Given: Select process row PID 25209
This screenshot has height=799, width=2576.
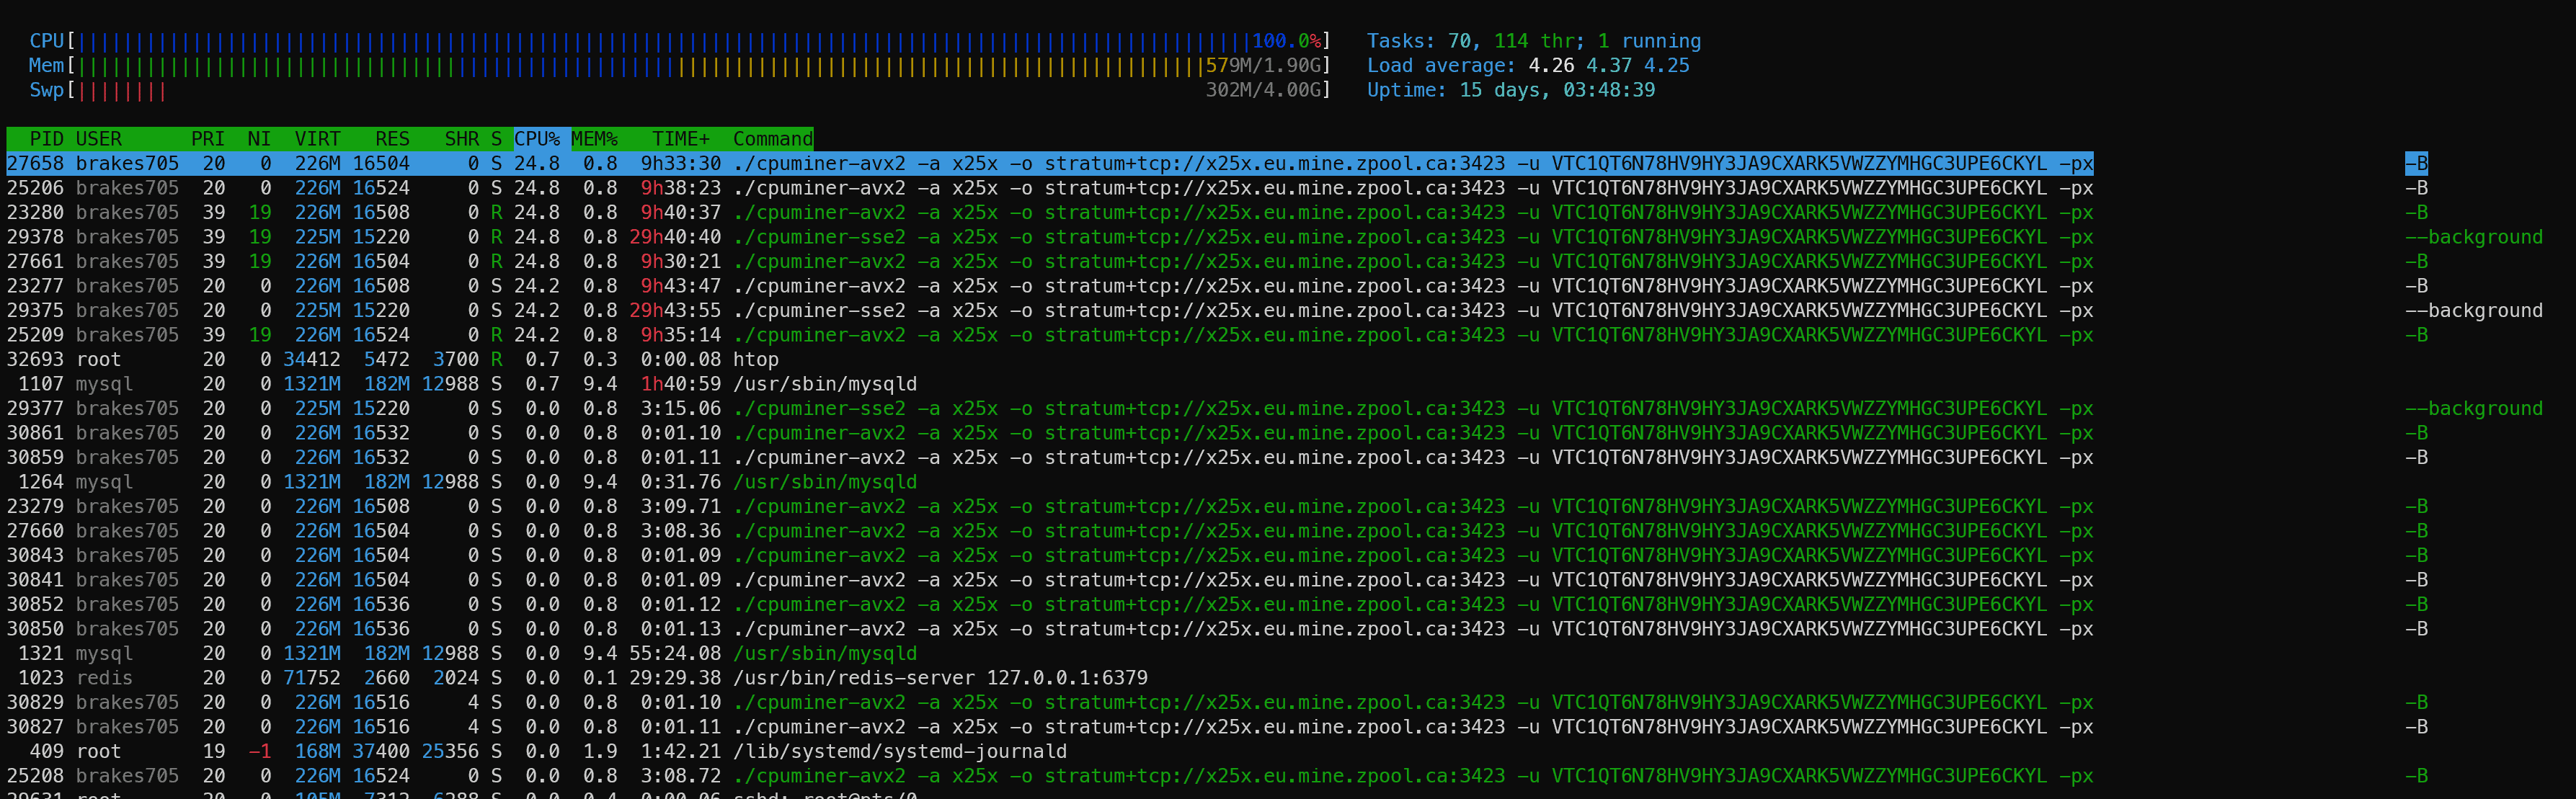Looking at the screenshot, I should [x=1217, y=335].
